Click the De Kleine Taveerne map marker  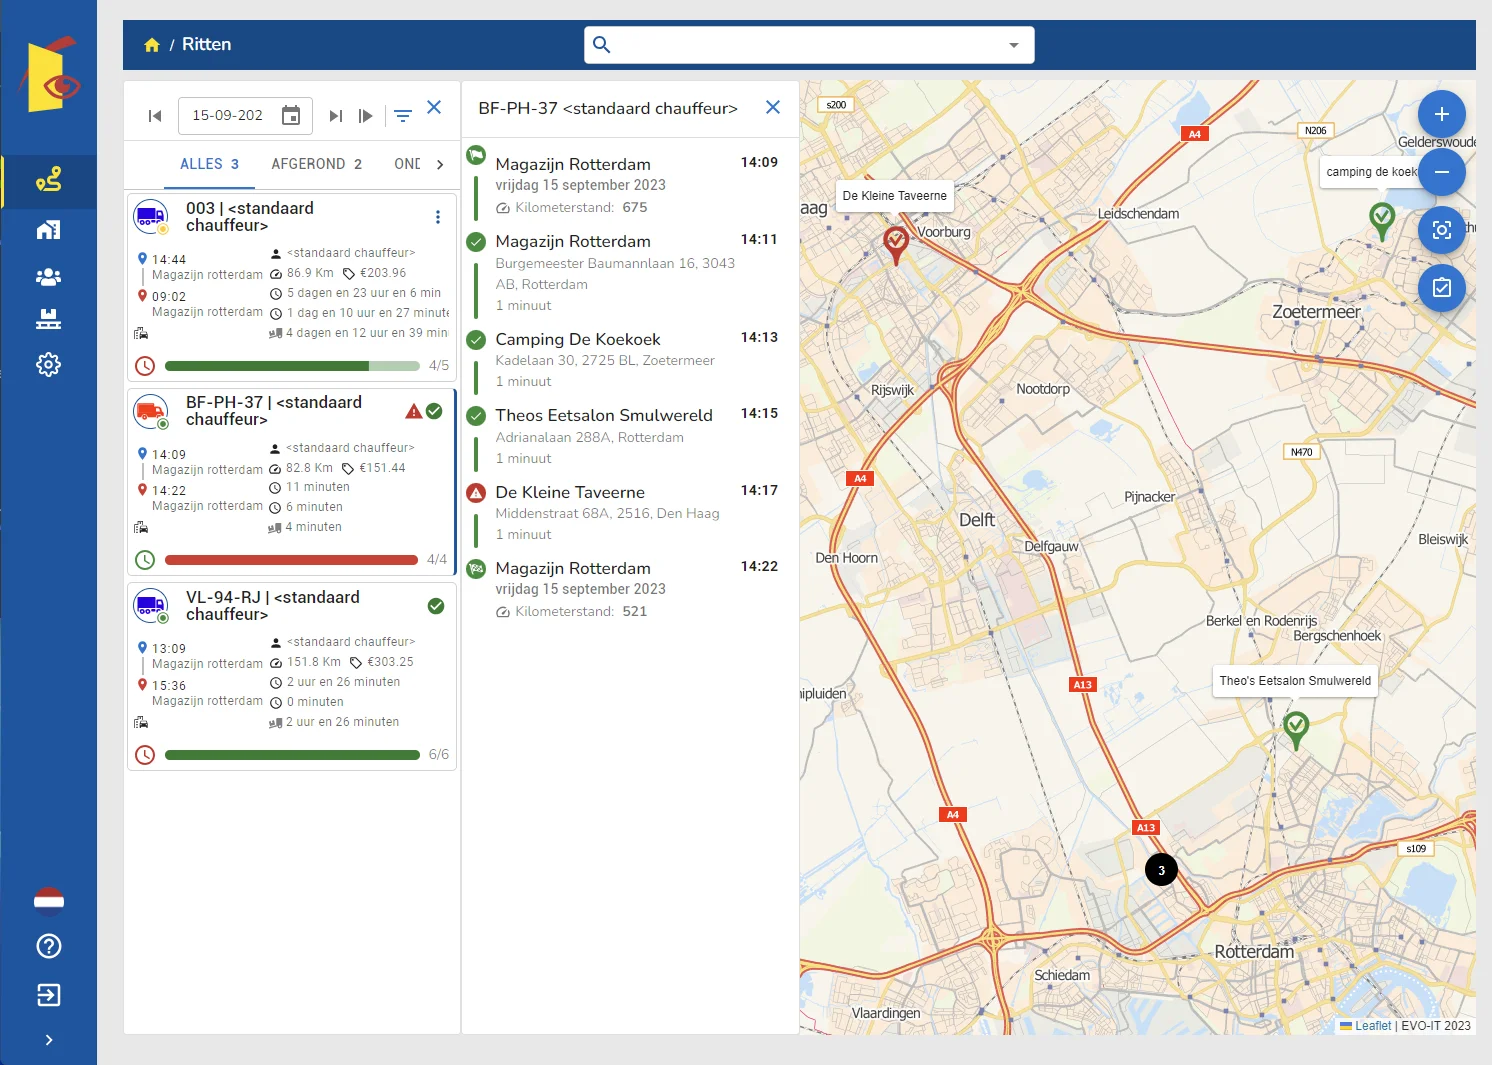click(895, 242)
